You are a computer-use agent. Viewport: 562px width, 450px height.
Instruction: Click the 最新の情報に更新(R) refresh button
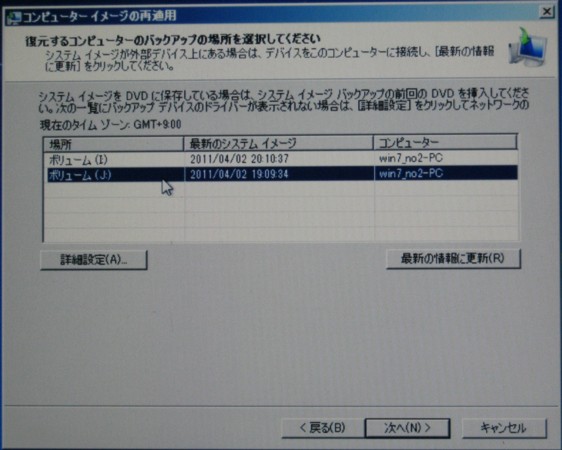tap(453, 259)
